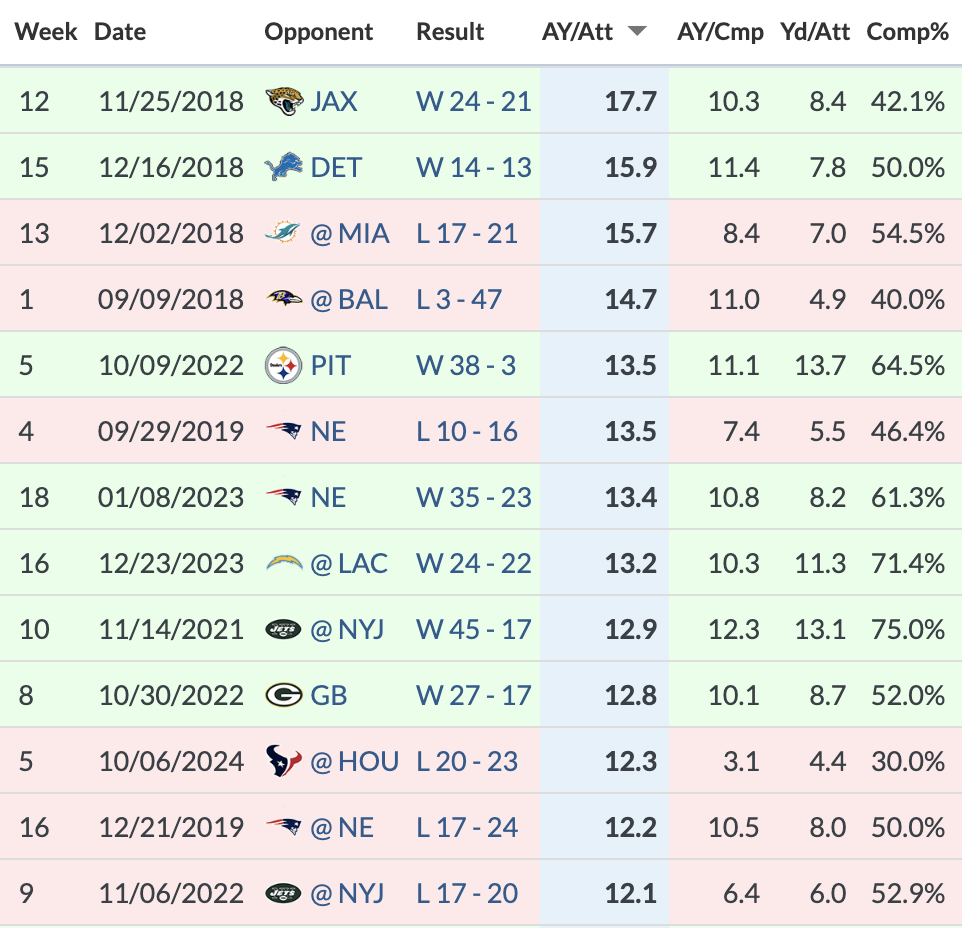Click the Chargers lightning bolt logo
Image resolution: width=962 pixels, height=928 pixels.
tap(284, 563)
